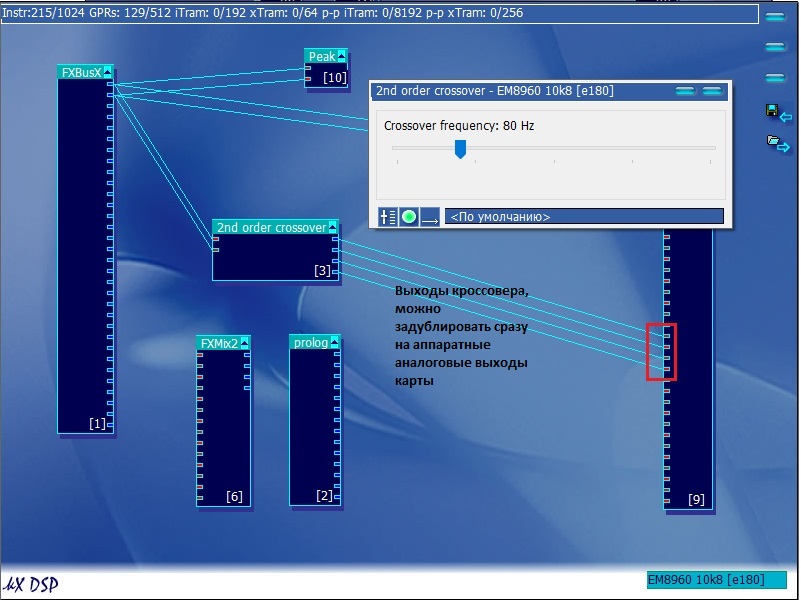Select the Peak module title
The image size is (801, 600).
point(322,56)
